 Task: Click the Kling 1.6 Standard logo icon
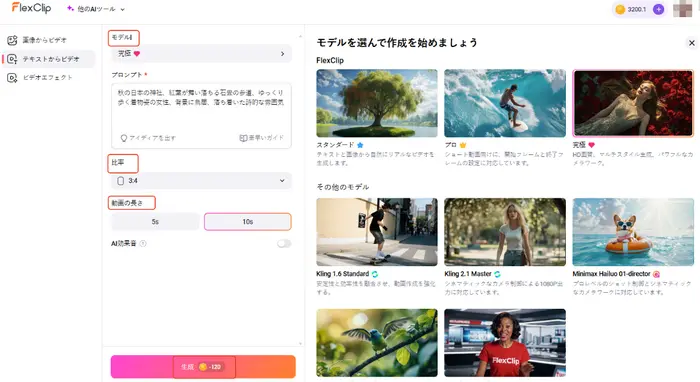point(375,274)
